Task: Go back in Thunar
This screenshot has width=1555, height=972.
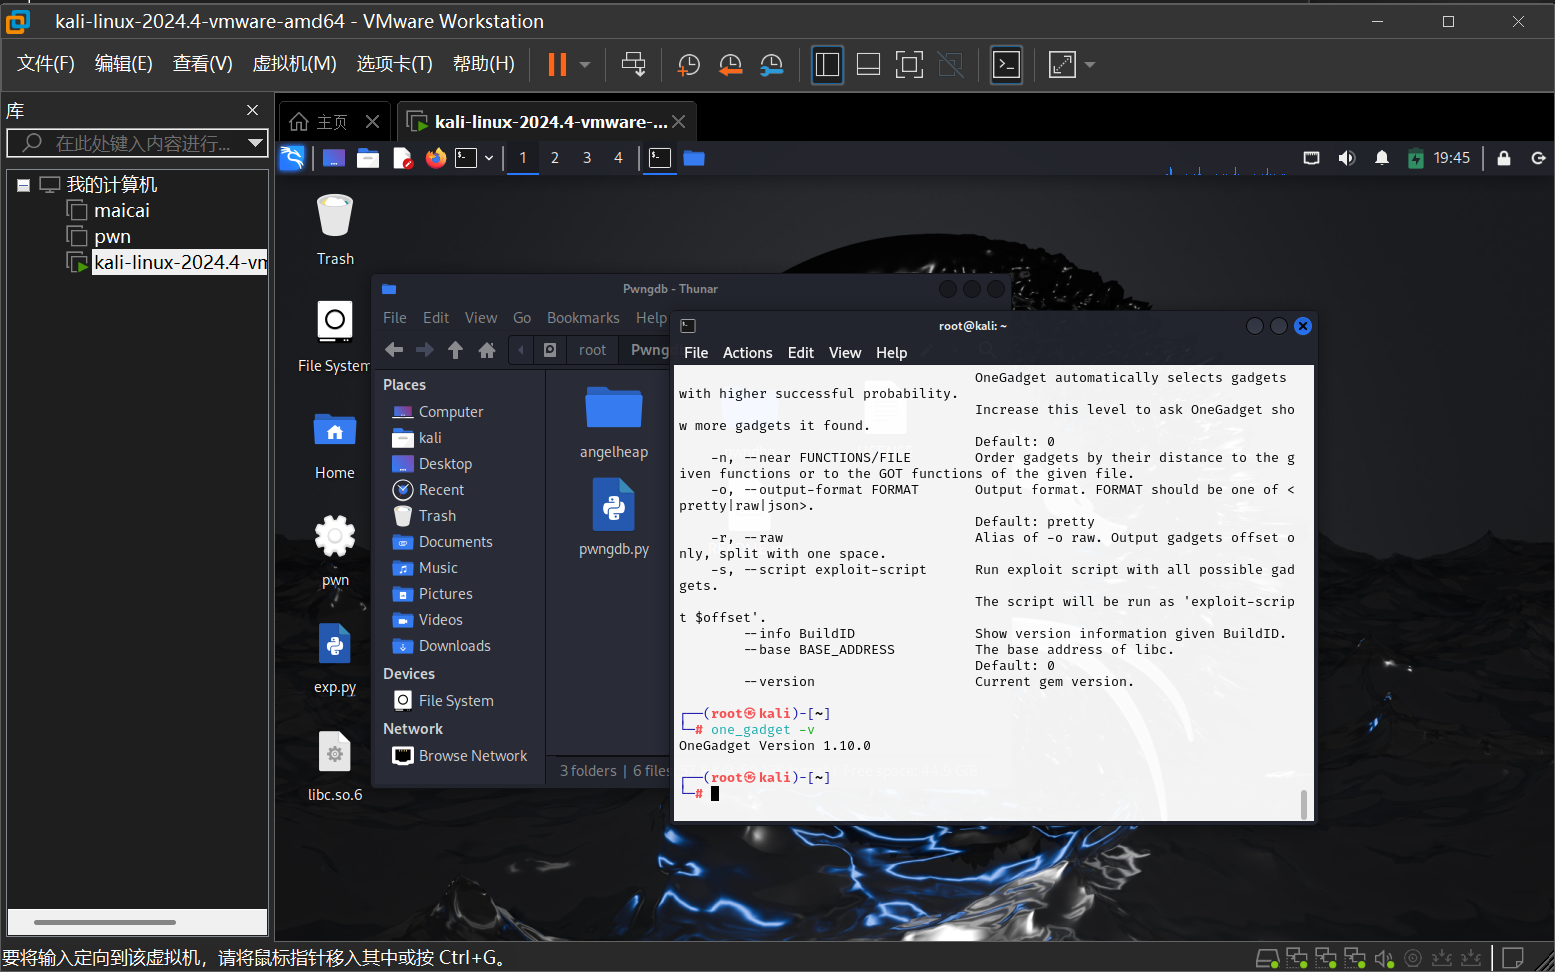Action: point(394,350)
